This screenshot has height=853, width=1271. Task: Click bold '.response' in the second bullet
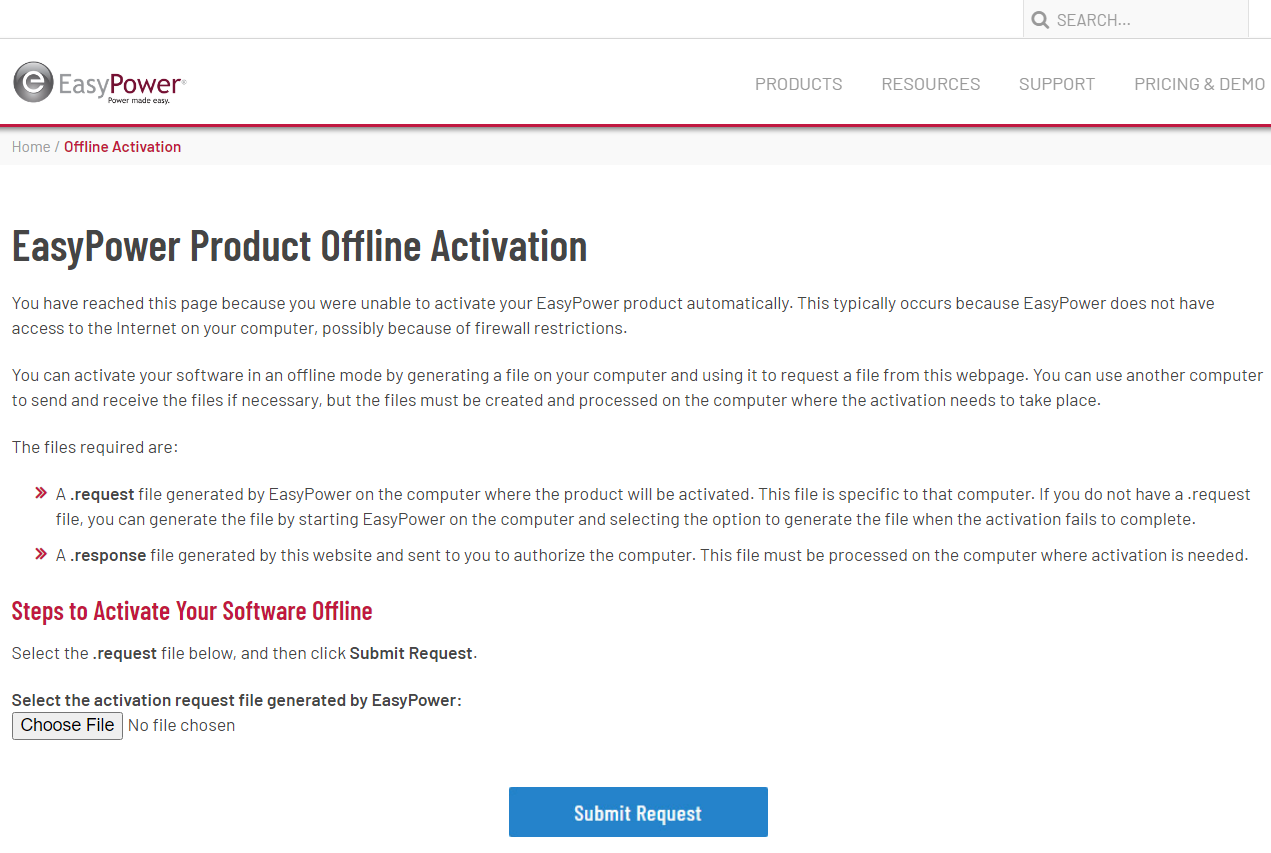coord(108,556)
